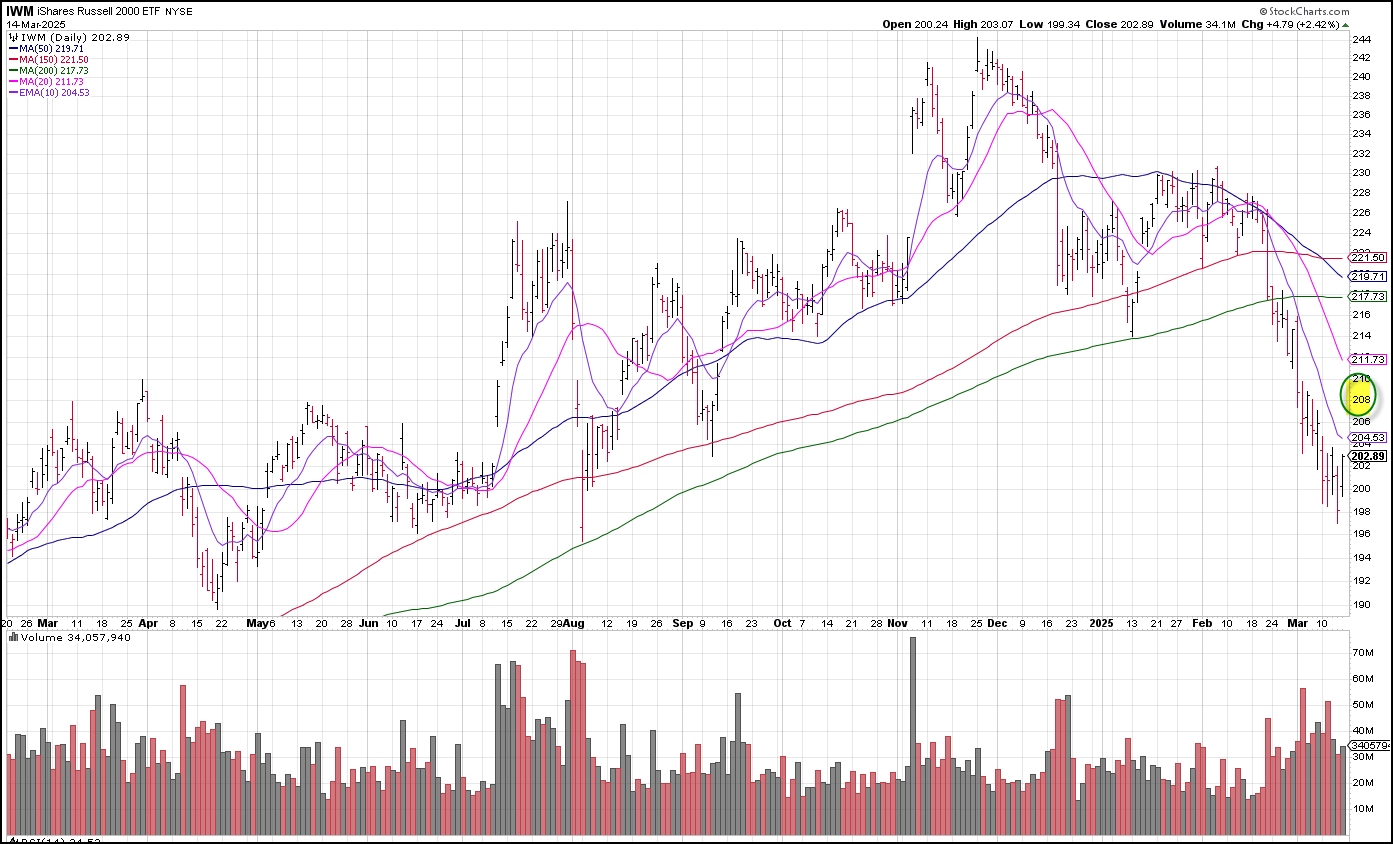Screen dimensions: 1393x844
Task: Click the Jul month label on time axis
Action: coord(463,623)
